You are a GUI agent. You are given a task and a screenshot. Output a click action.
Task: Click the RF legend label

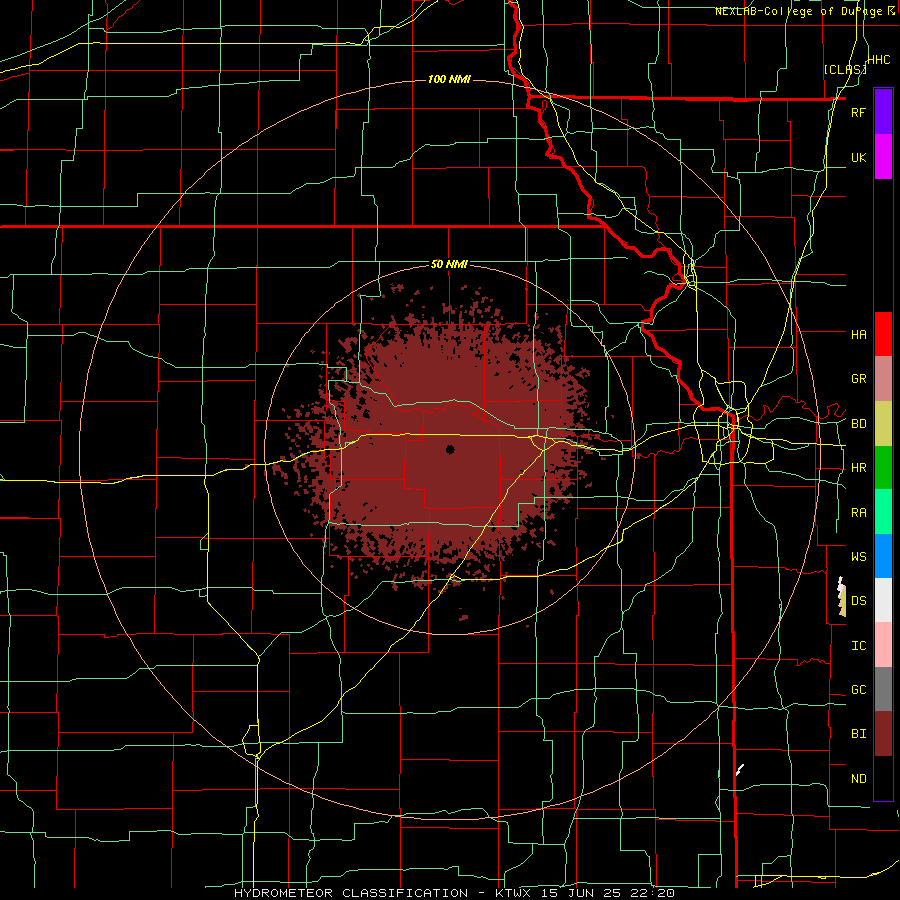(858, 112)
